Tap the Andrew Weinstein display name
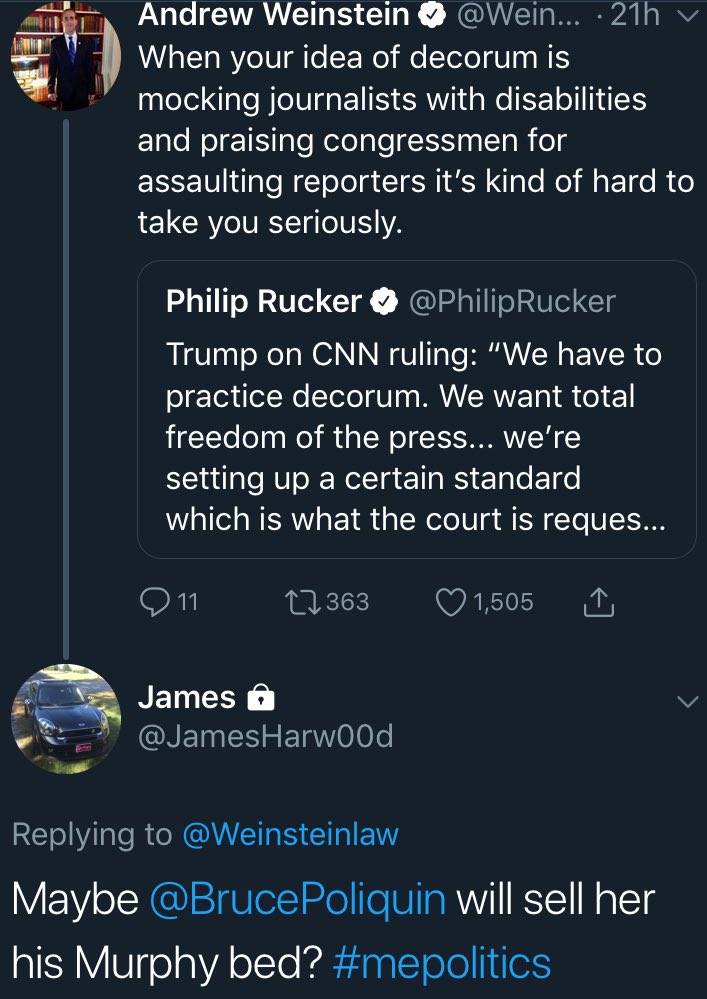 274,15
